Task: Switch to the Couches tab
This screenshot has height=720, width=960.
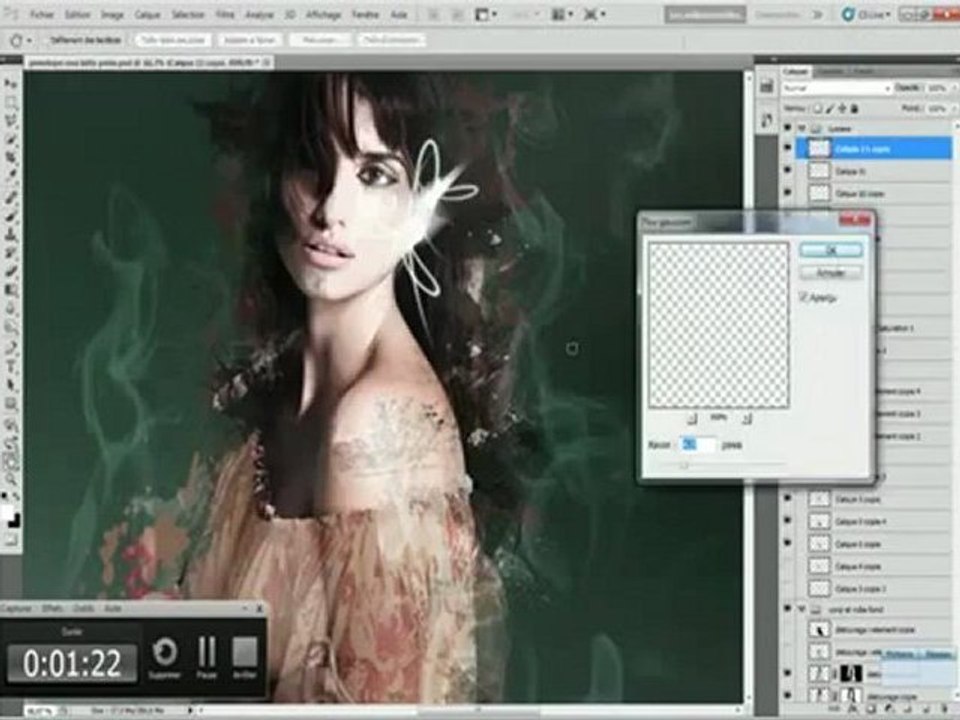Action: pyautogui.click(x=830, y=72)
